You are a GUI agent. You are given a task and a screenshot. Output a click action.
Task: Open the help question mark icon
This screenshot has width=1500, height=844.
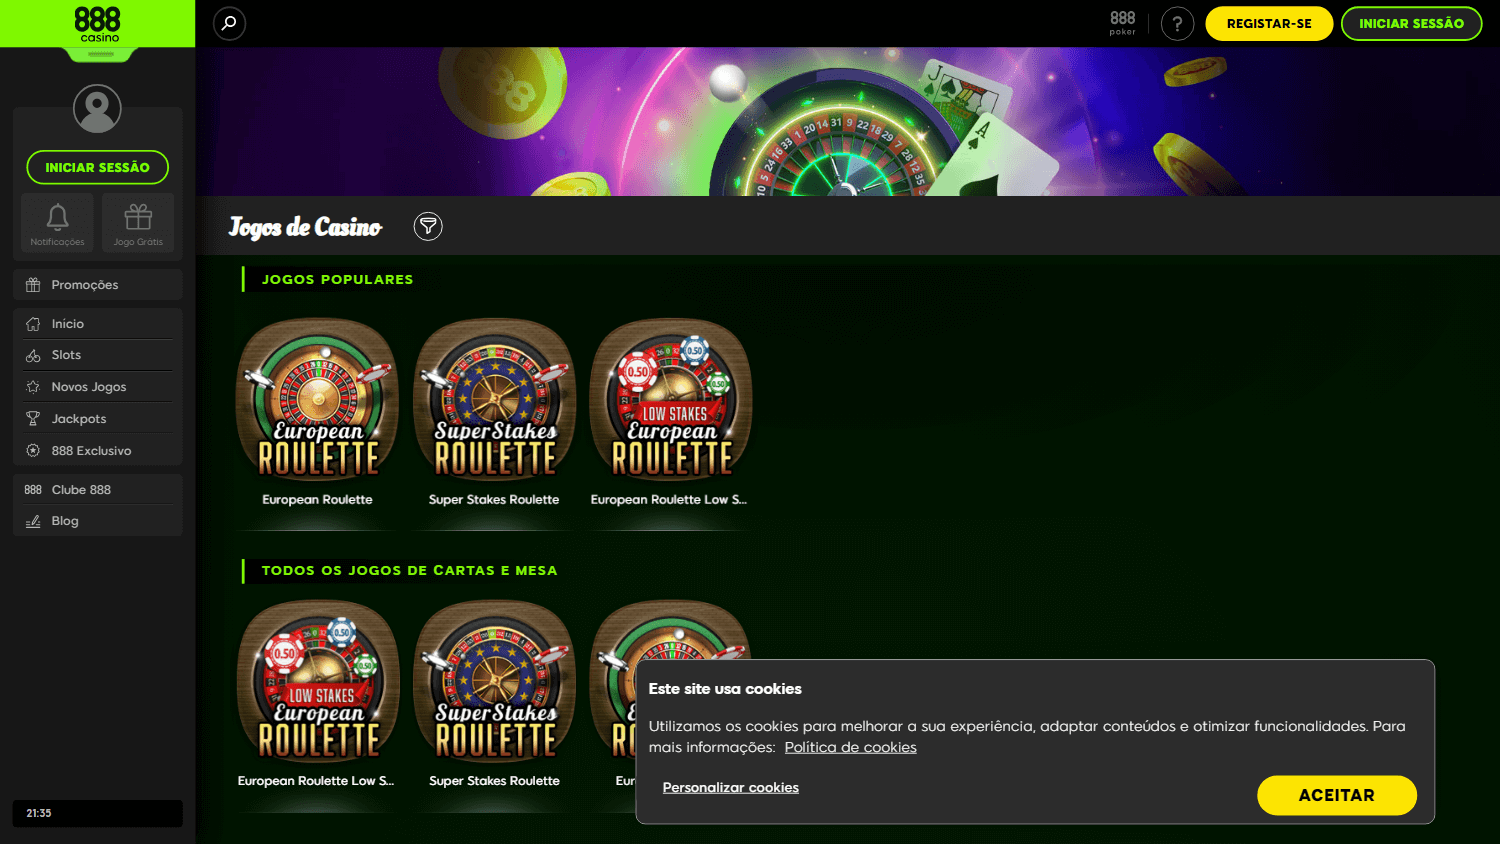pos(1177,23)
